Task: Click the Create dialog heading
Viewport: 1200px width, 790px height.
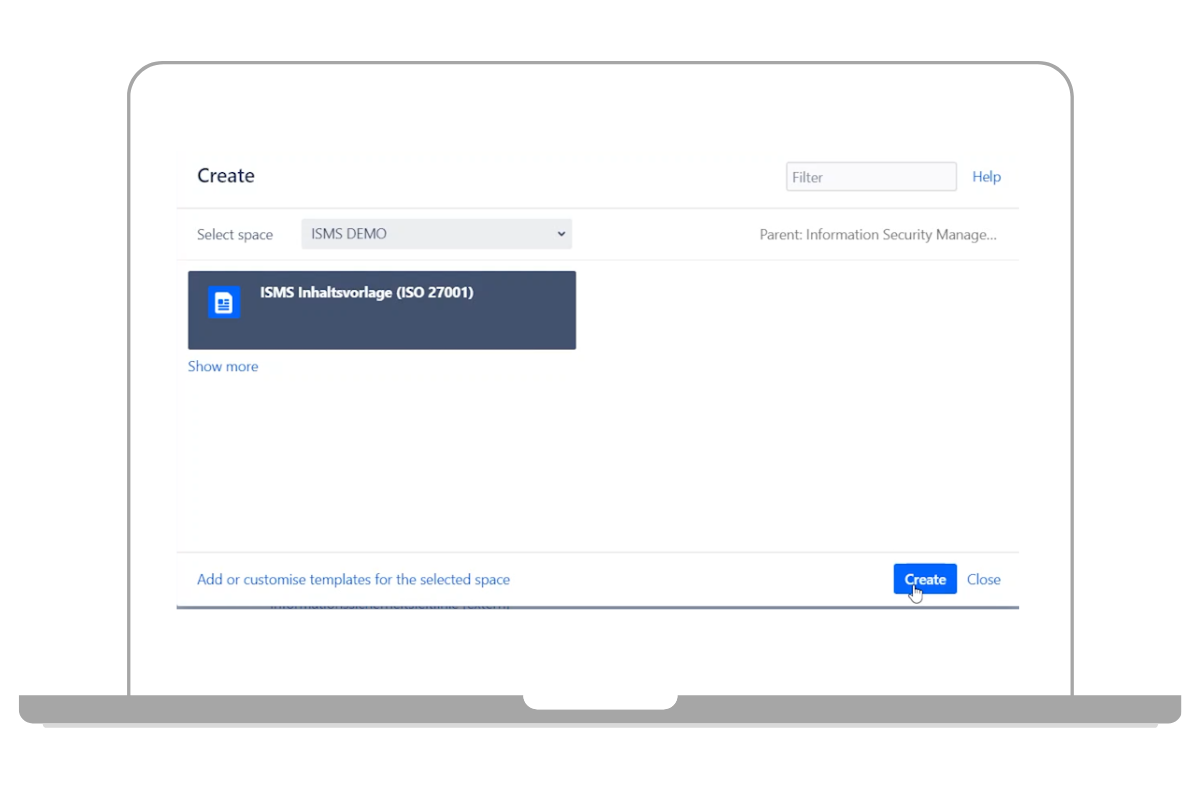Action: [x=226, y=176]
